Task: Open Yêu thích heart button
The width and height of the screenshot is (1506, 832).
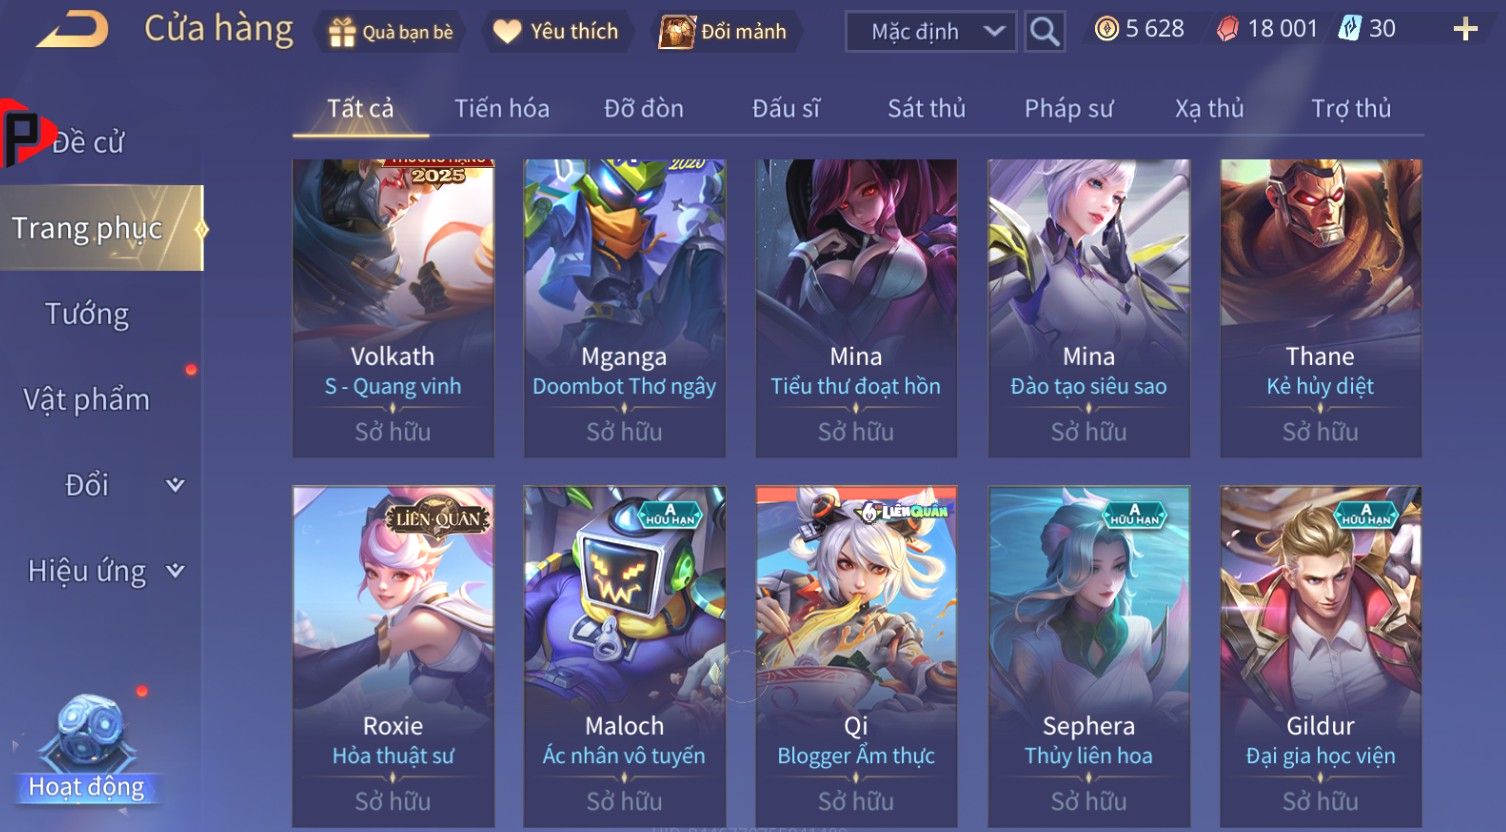Action: (x=556, y=32)
